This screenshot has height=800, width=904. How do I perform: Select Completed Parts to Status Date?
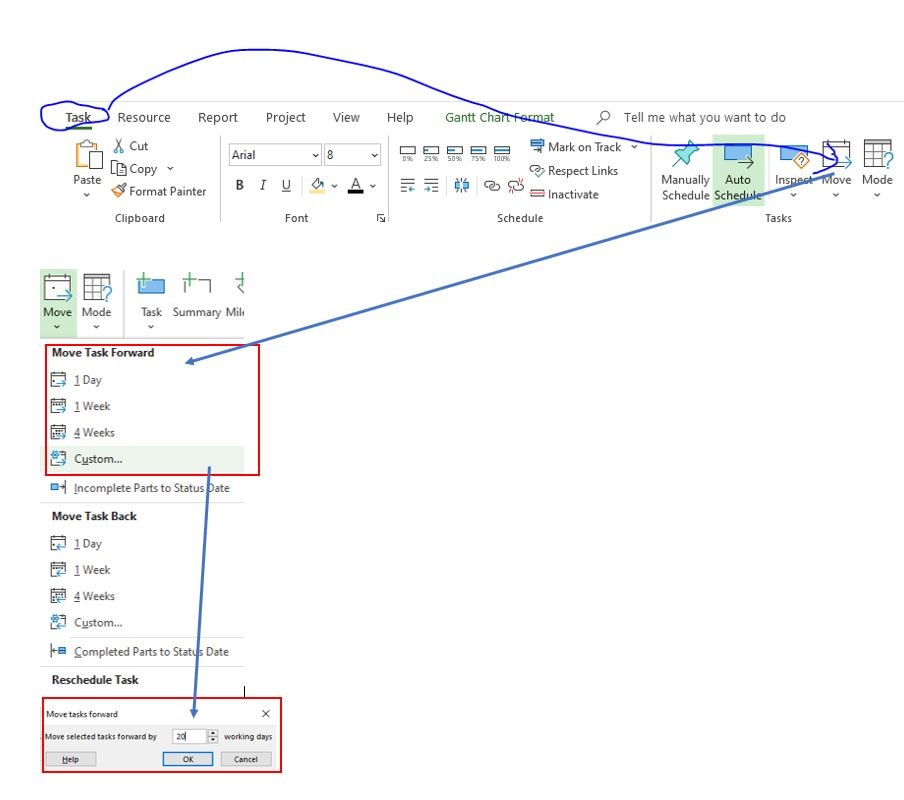144,651
